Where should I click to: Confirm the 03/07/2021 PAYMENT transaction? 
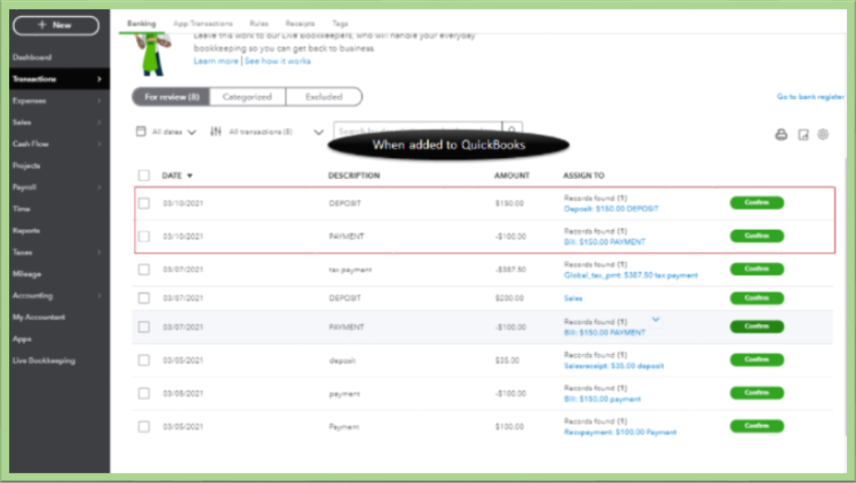pyautogui.click(x=757, y=326)
